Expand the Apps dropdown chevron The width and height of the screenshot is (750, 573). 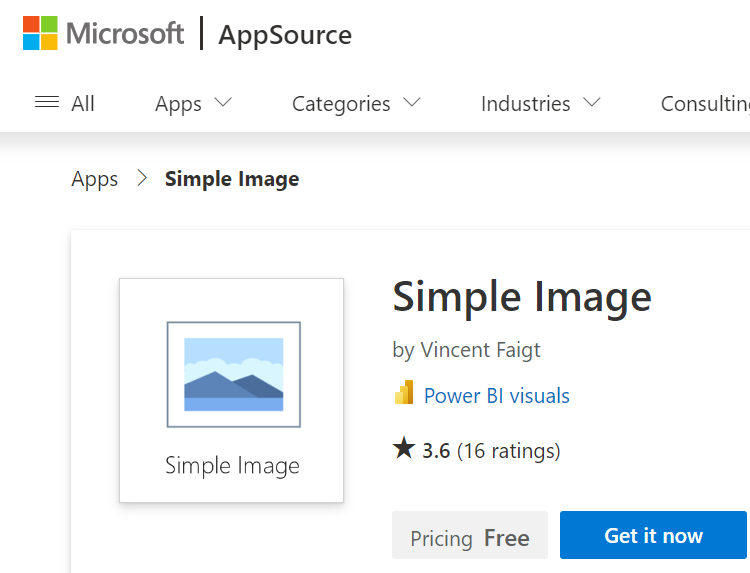(x=222, y=102)
